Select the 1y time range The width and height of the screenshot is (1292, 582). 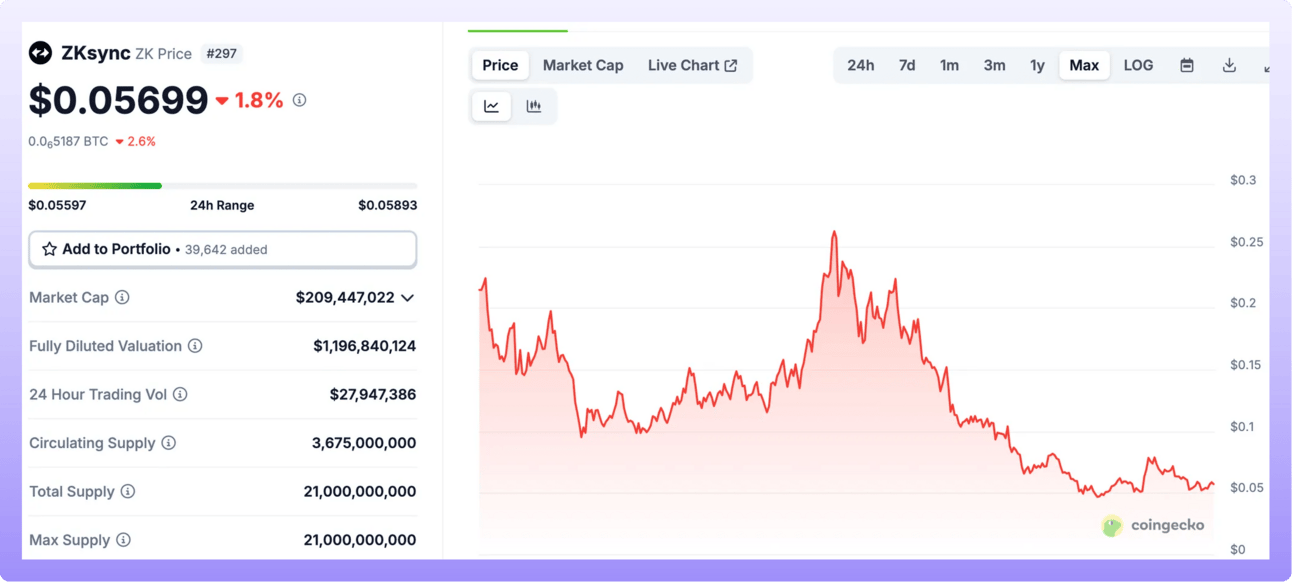[x=1038, y=65]
